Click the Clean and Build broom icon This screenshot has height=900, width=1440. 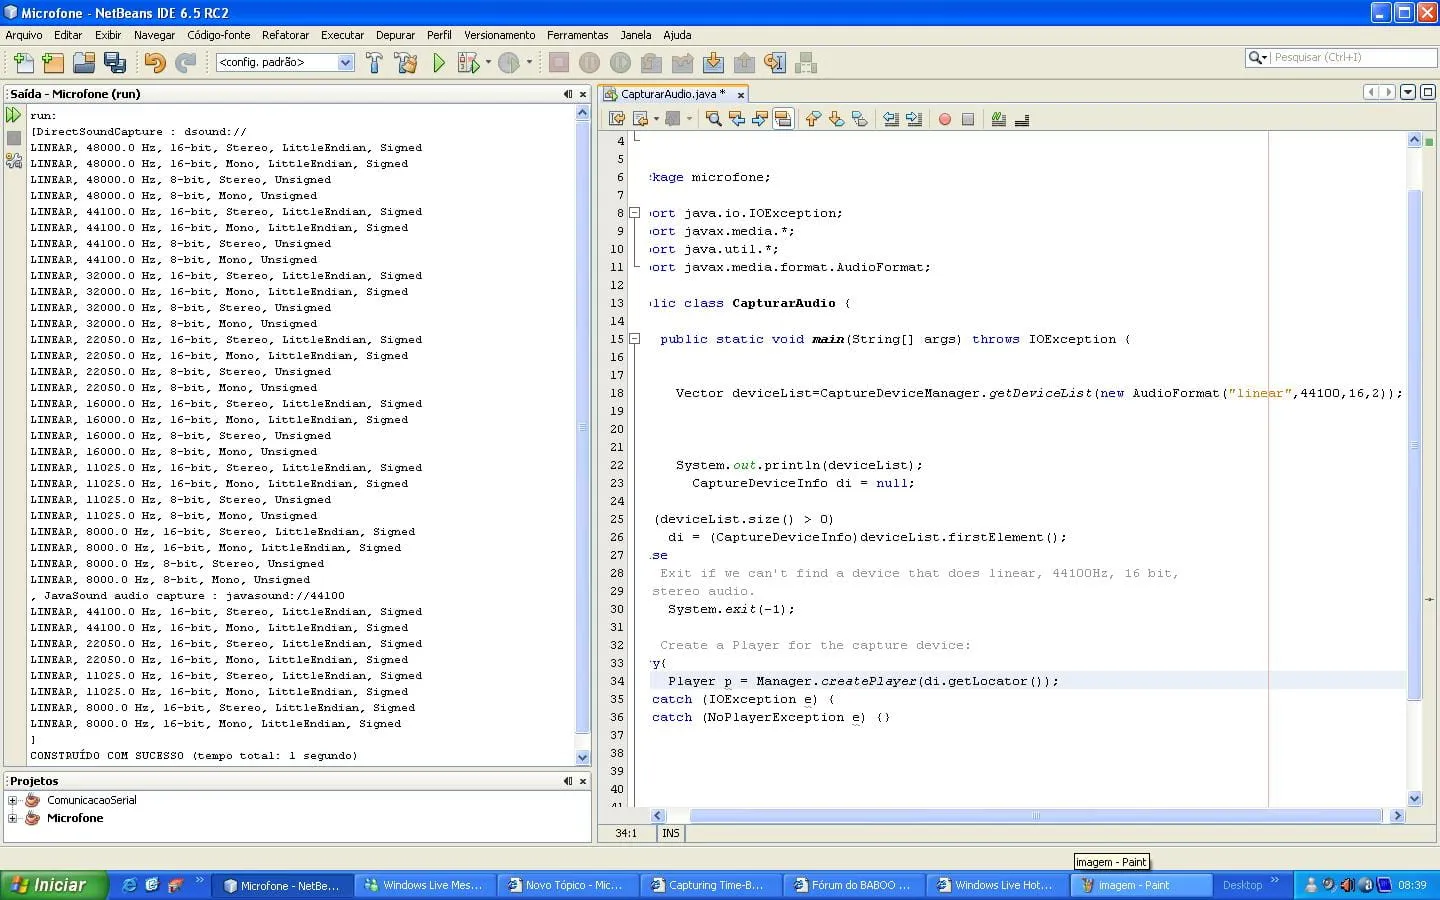click(406, 63)
